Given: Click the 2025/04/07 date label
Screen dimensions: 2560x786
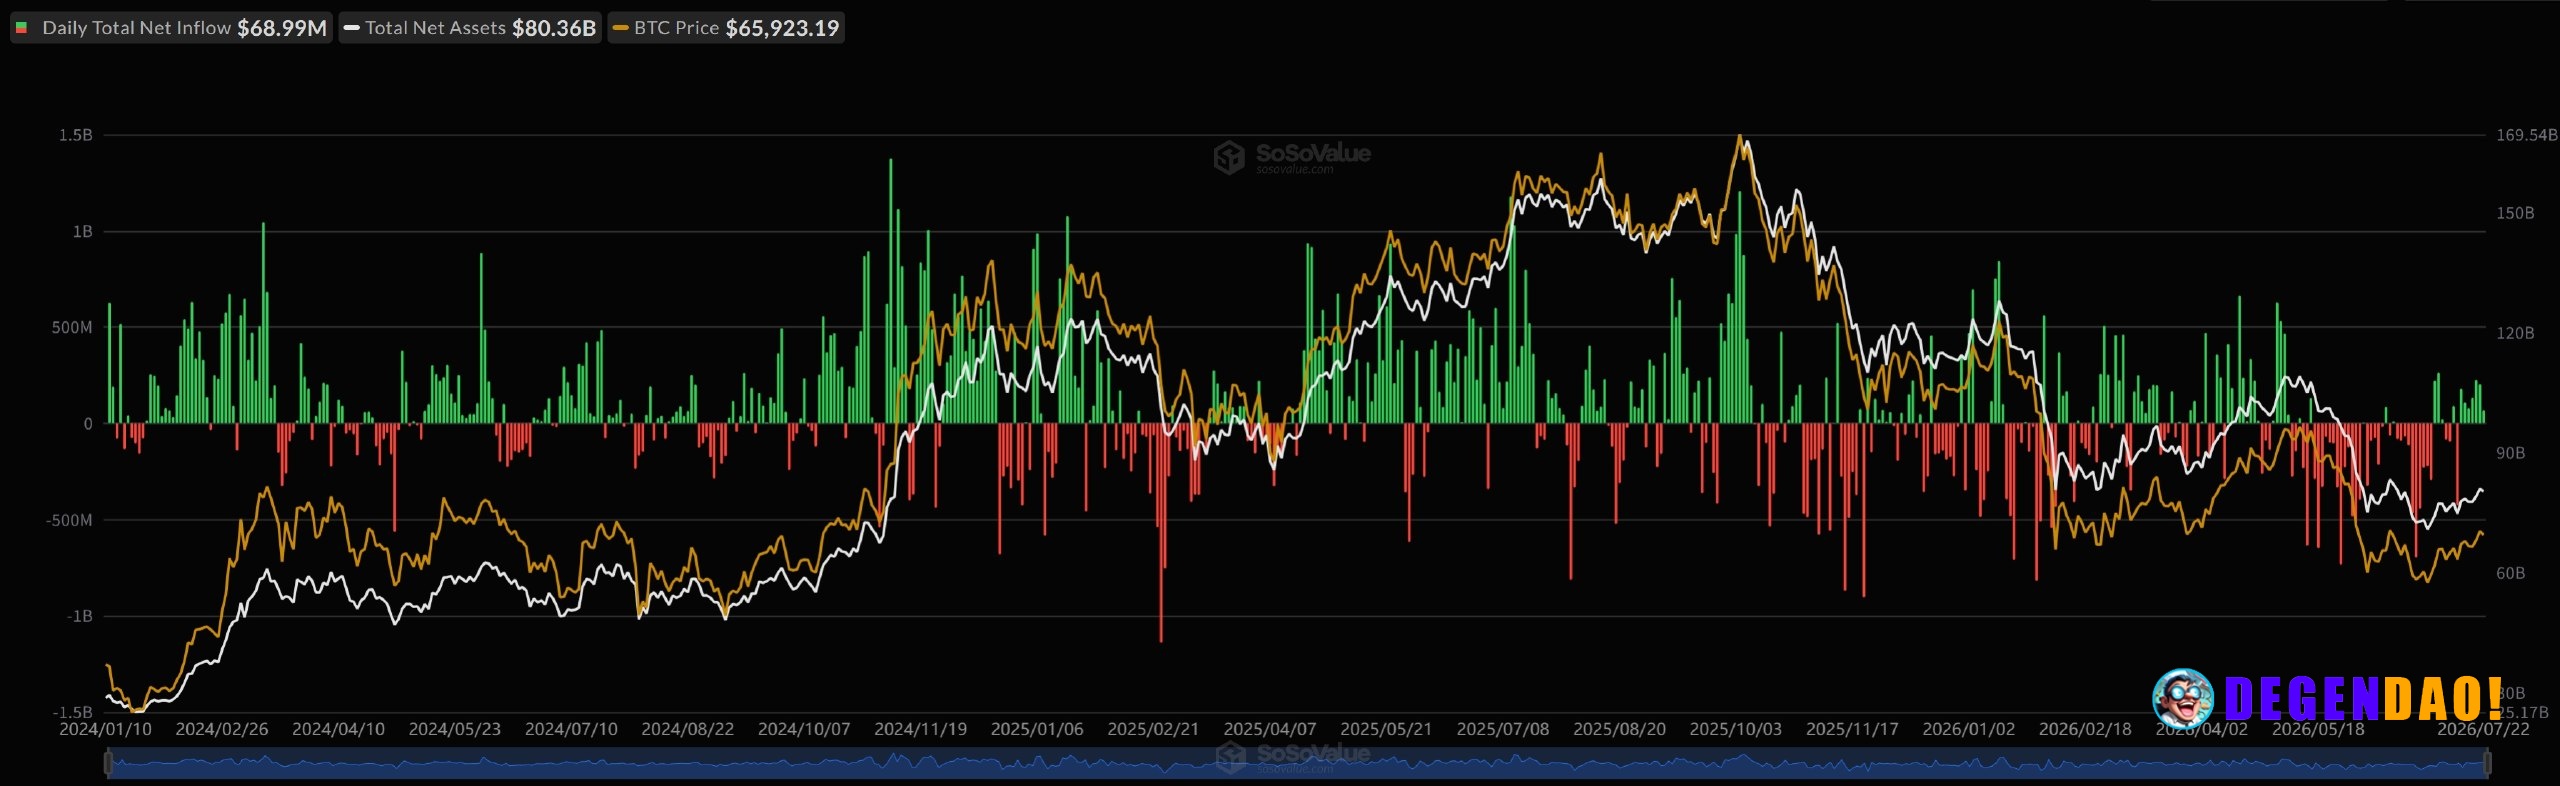Looking at the screenshot, I should point(1270,729).
